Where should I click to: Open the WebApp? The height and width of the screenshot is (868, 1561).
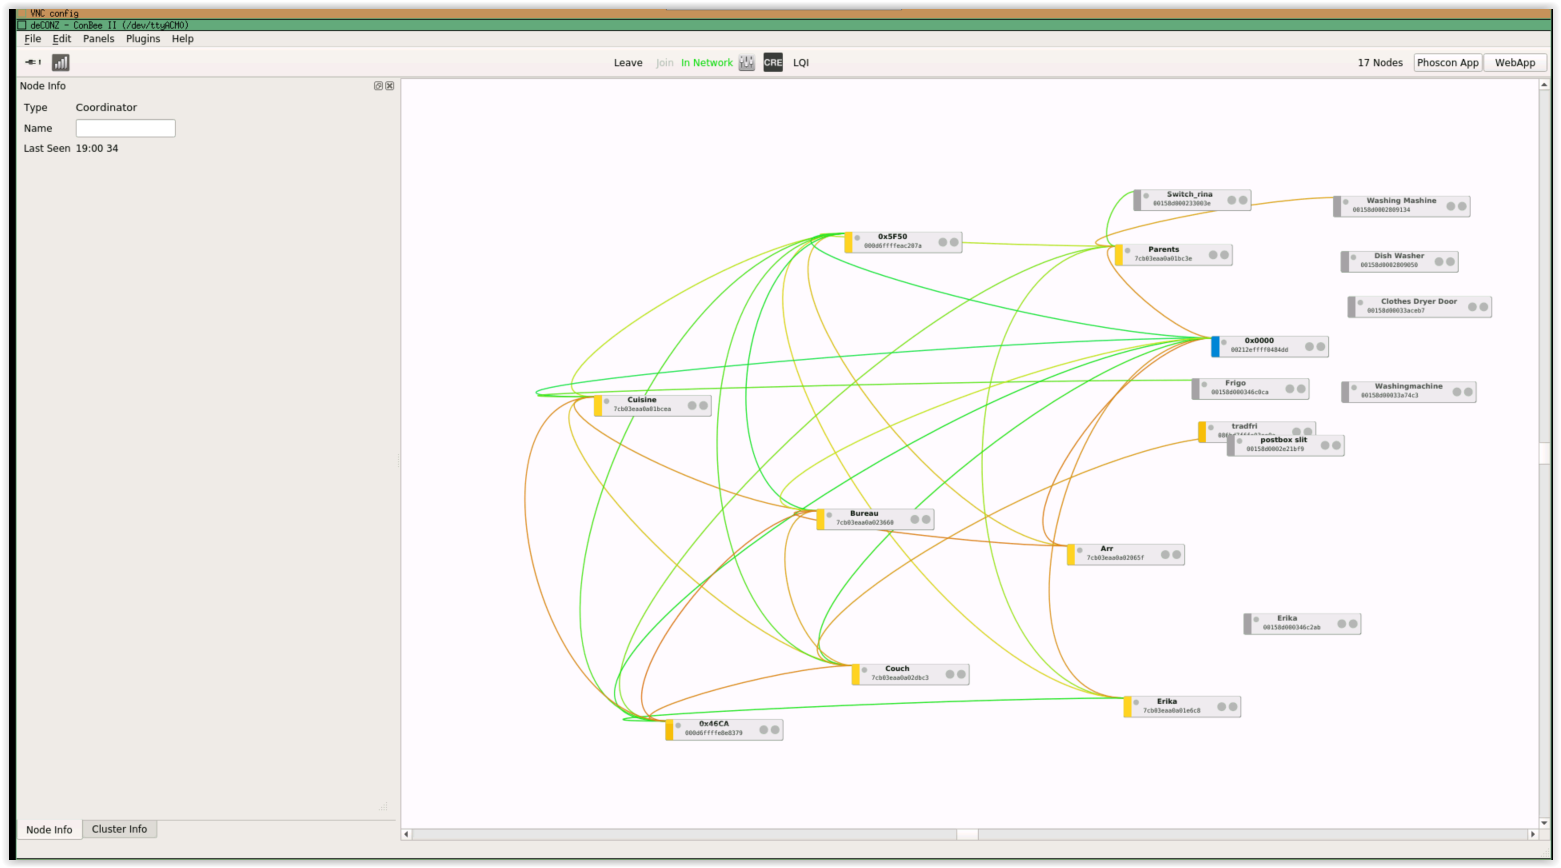tap(1515, 62)
